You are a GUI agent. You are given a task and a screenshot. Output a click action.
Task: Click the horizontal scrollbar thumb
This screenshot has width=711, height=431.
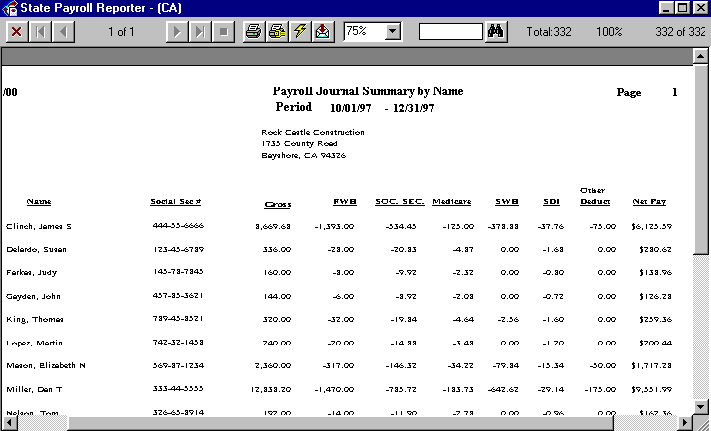point(340,423)
